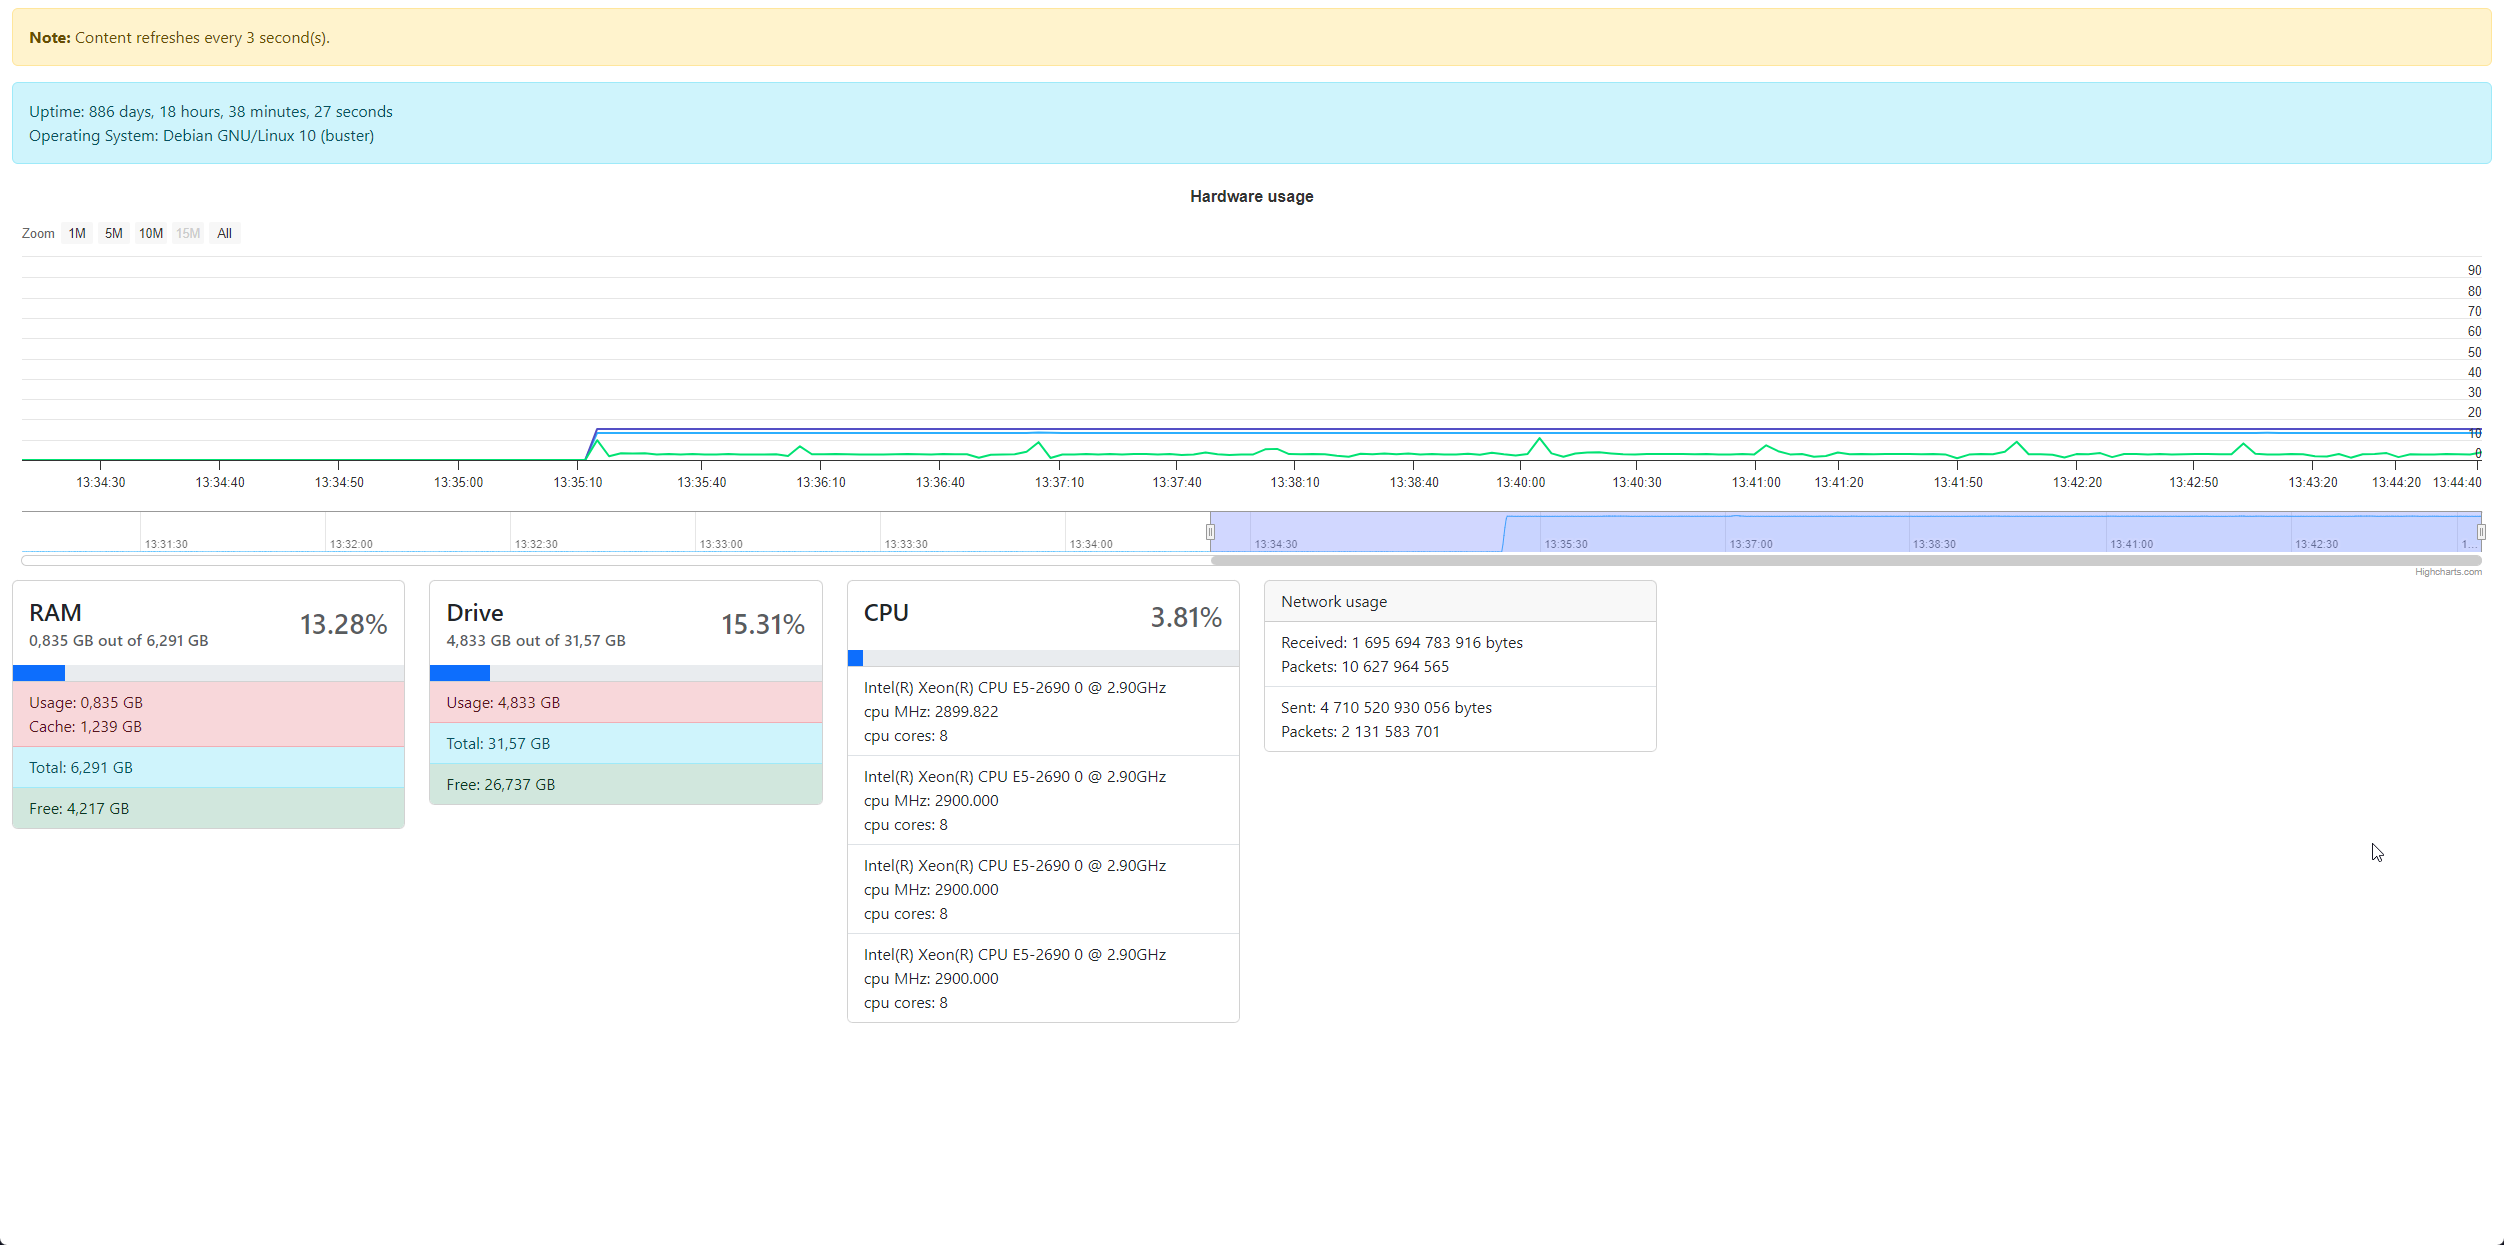
Task: Click the RAM usage progress bar
Action: pos(208,673)
